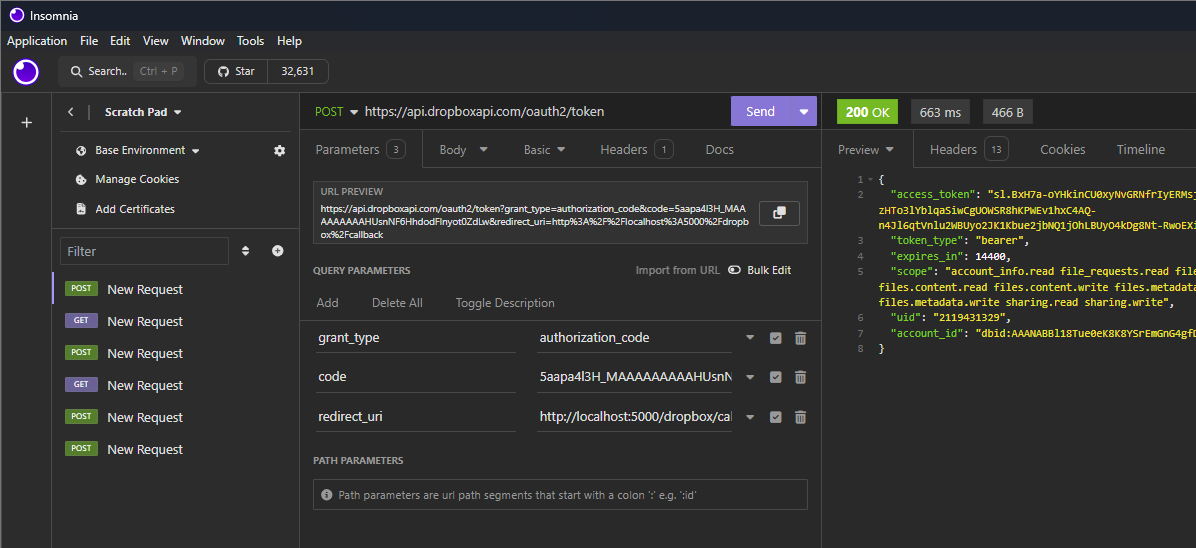The width and height of the screenshot is (1196, 548).
Task: Open the Base Environment settings gear
Action: (279, 150)
